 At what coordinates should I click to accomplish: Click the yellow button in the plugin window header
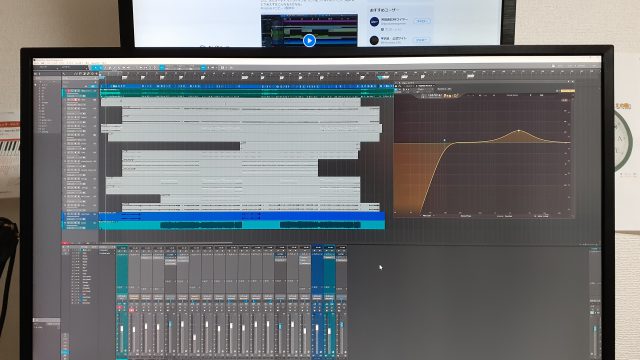click(x=568, y=91)
